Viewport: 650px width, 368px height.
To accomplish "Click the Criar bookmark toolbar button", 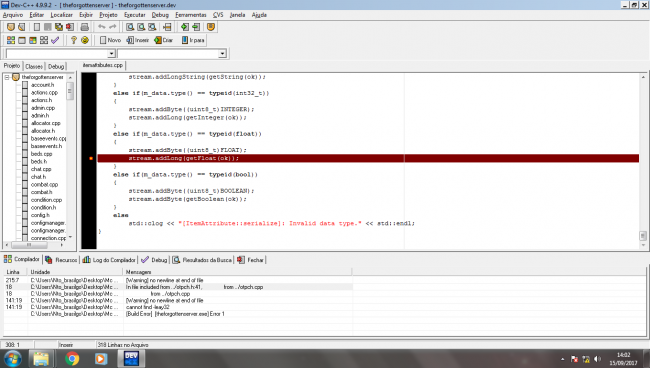I will [163, 40].
